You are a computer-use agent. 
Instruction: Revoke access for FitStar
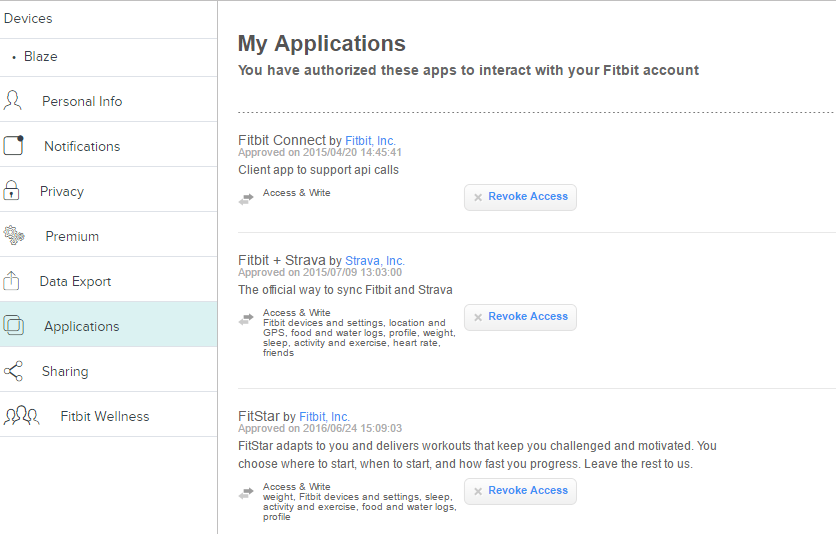[520, 491]
